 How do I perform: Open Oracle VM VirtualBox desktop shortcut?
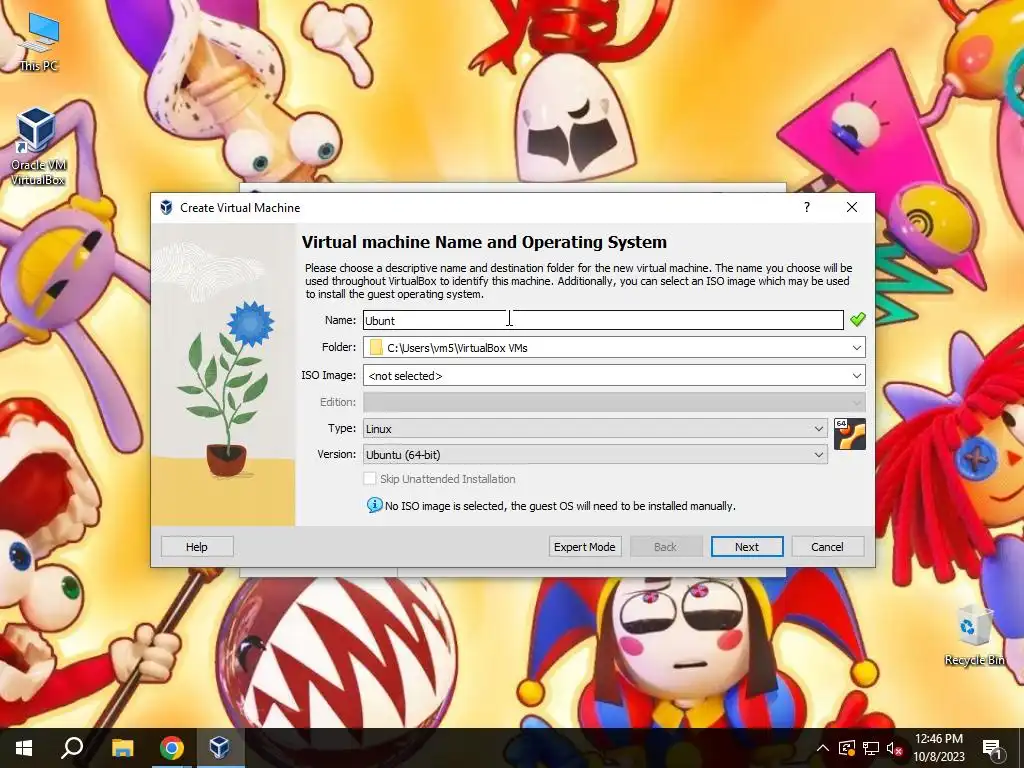coord(37,146)
